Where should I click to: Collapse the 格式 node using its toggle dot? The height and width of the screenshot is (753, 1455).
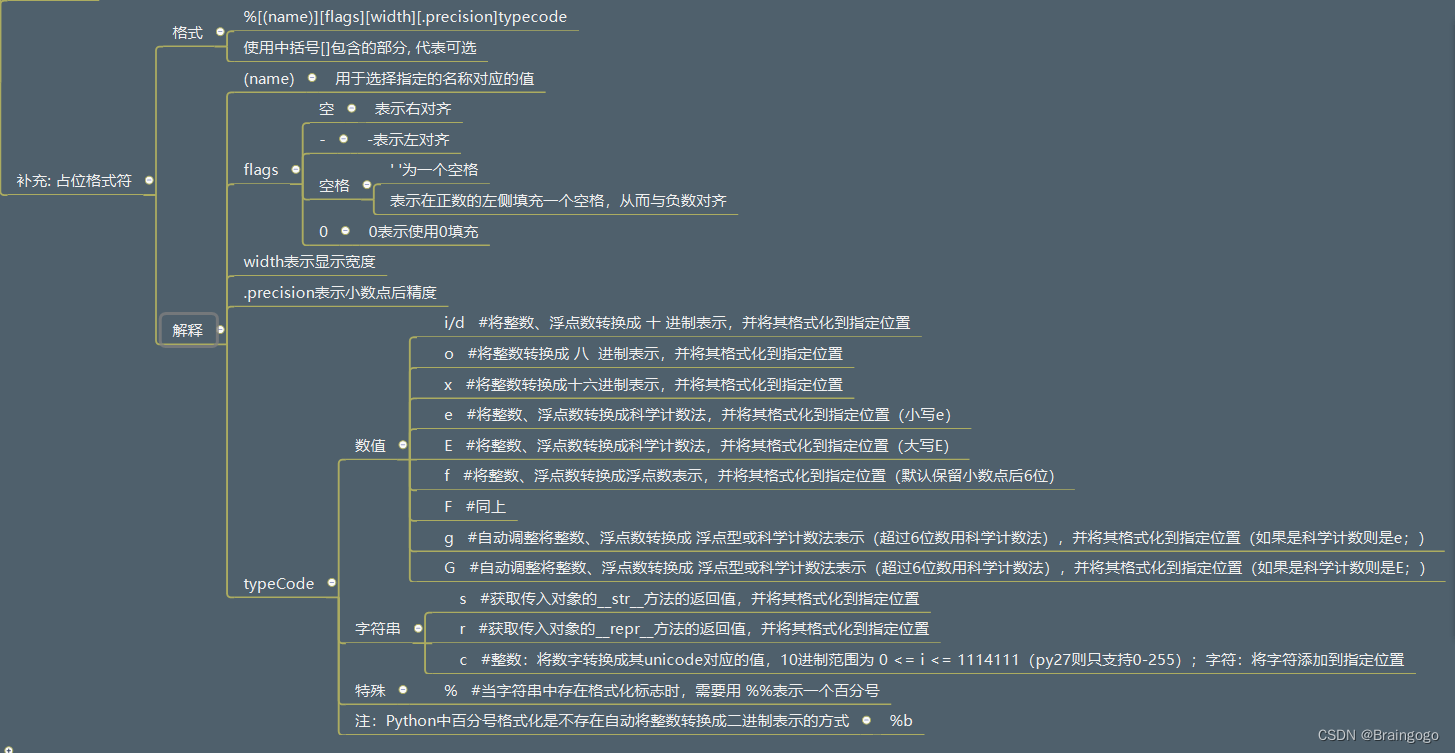220,31
